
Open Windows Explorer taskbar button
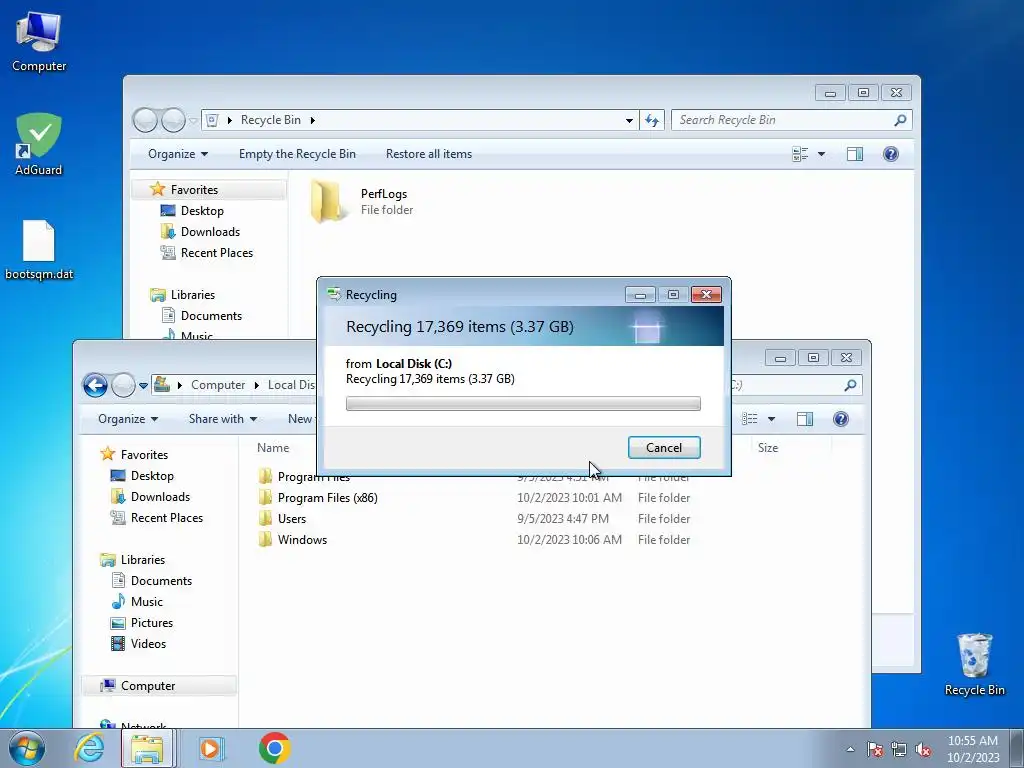[x=148, y=748]
